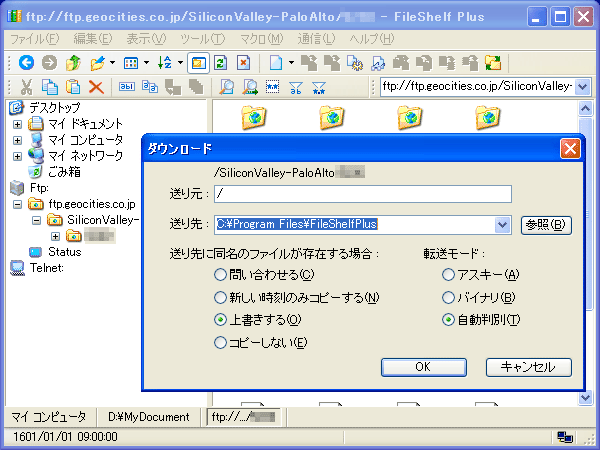Open the 通信(L) menu
The height and width of the screenshot is (450, 600).
pos(316,39)
